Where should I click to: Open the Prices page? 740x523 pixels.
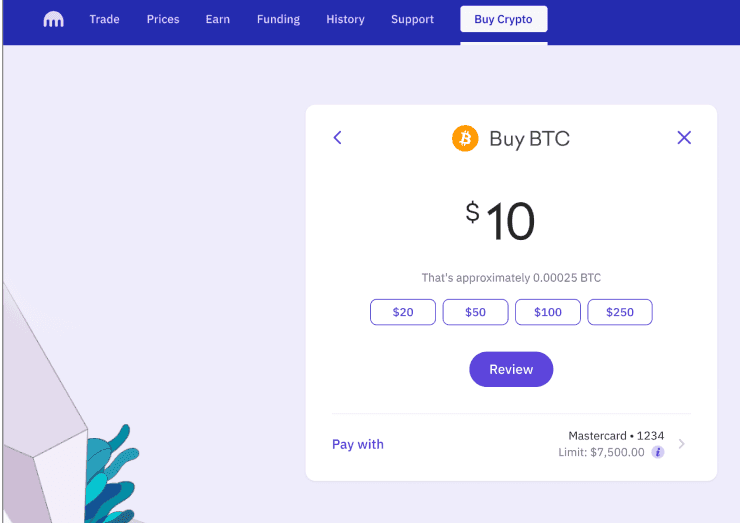163,19
